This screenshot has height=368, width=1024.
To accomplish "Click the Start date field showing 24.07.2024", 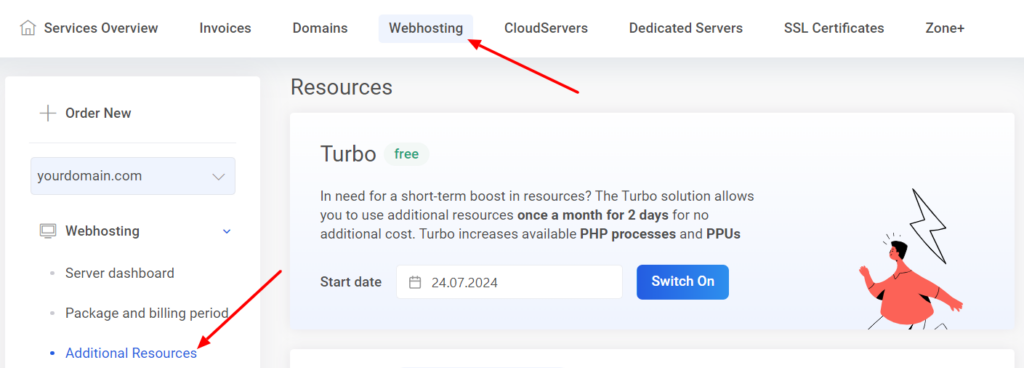I will coord(509,282).
